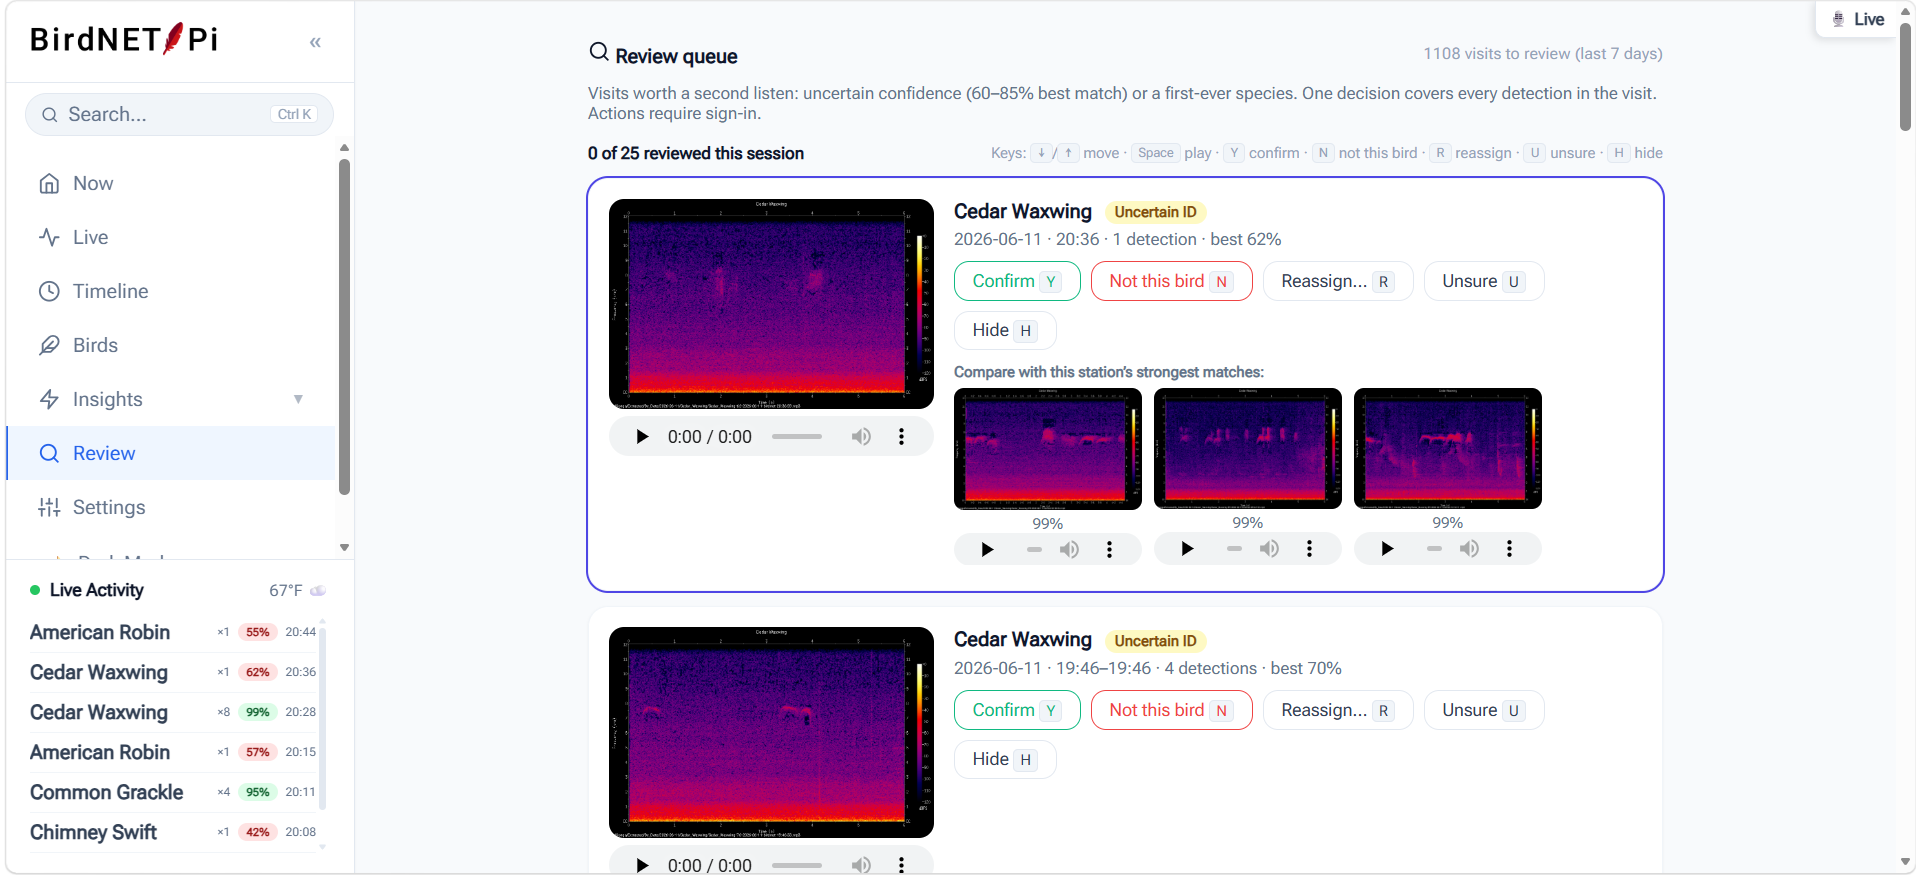
Task: Click the Search input field
Action: pyautogui.click(x=179, y=114)
